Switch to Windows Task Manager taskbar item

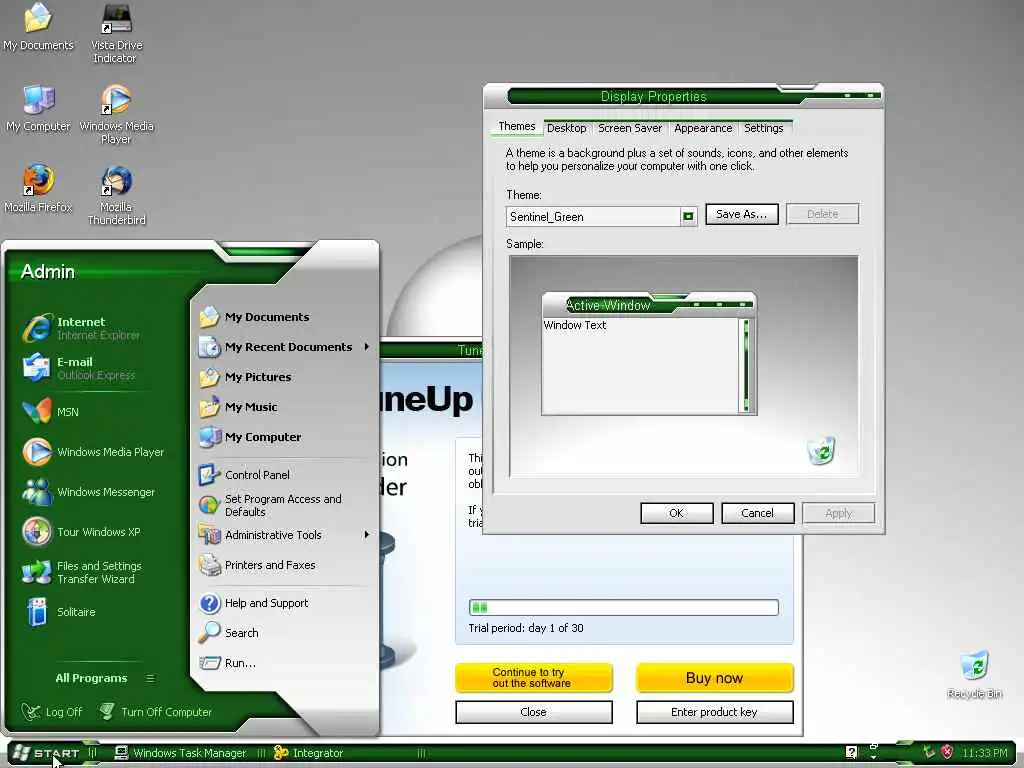click(x=180, y=753)
